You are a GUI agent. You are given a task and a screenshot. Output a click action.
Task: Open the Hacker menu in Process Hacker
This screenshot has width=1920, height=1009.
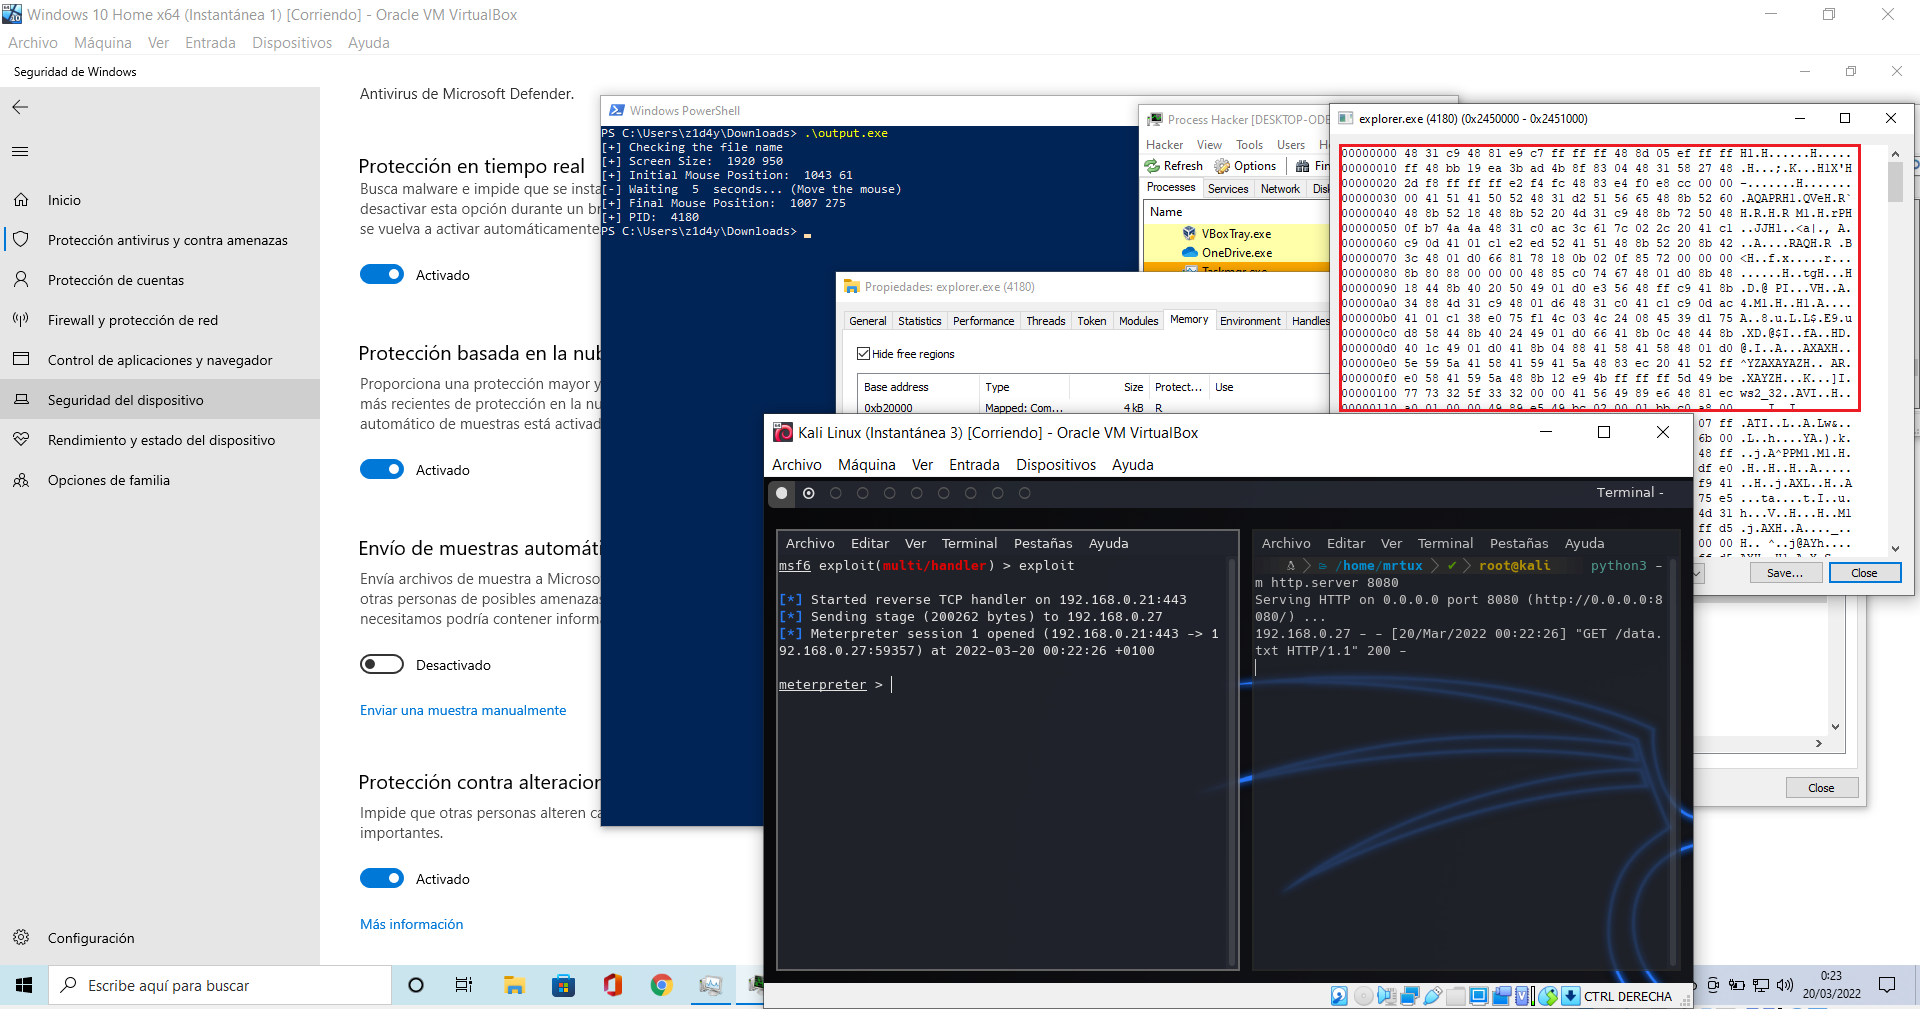coord(1164,145)
